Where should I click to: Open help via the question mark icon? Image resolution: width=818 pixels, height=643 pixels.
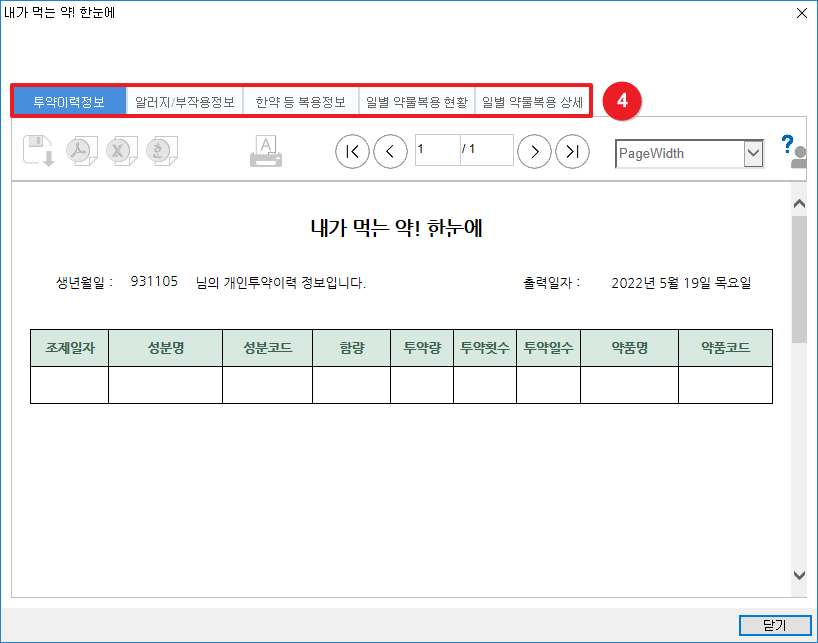[787, 145]
